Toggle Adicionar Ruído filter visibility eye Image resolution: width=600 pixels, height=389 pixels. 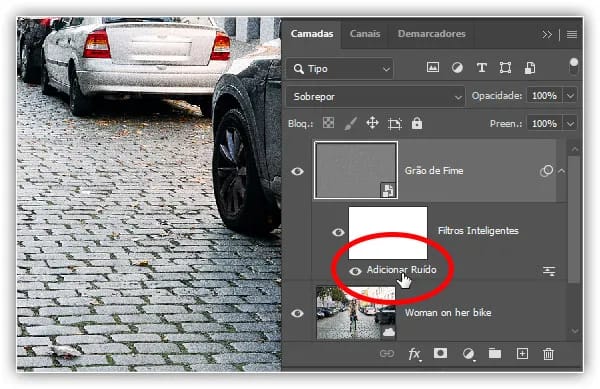tap(355, 271)
